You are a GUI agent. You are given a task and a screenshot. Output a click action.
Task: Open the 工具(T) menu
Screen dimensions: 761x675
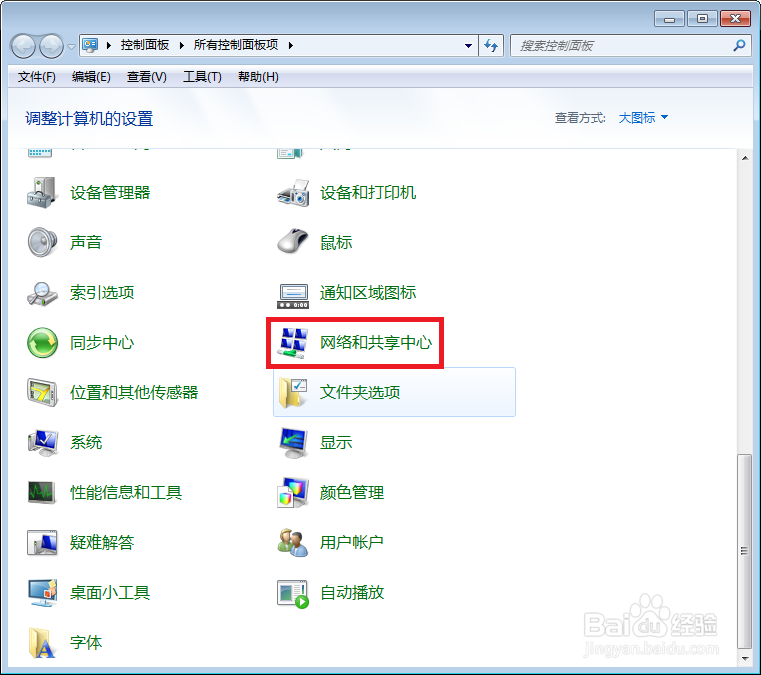pos(202,77)
